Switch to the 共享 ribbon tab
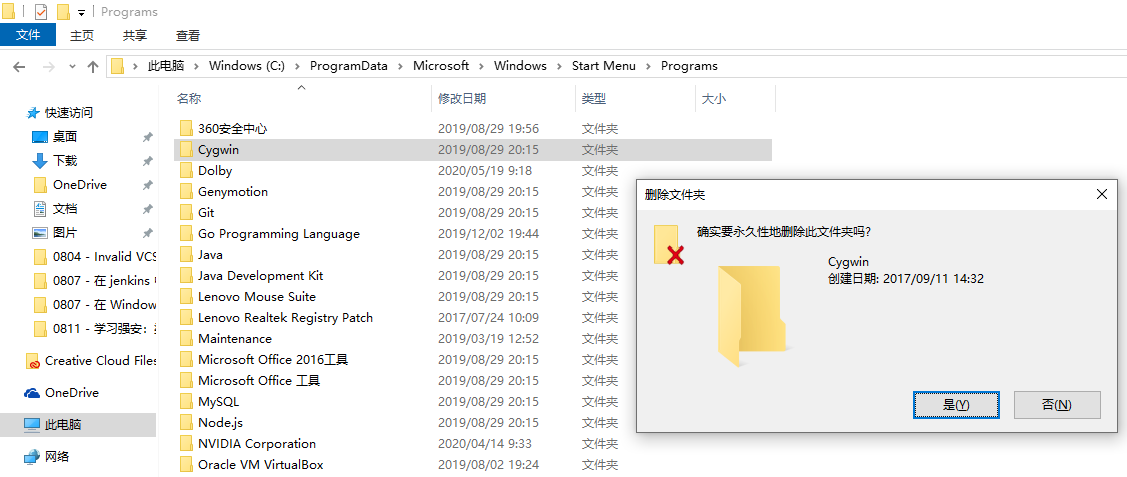1127x477 pixels. point(134,34)
